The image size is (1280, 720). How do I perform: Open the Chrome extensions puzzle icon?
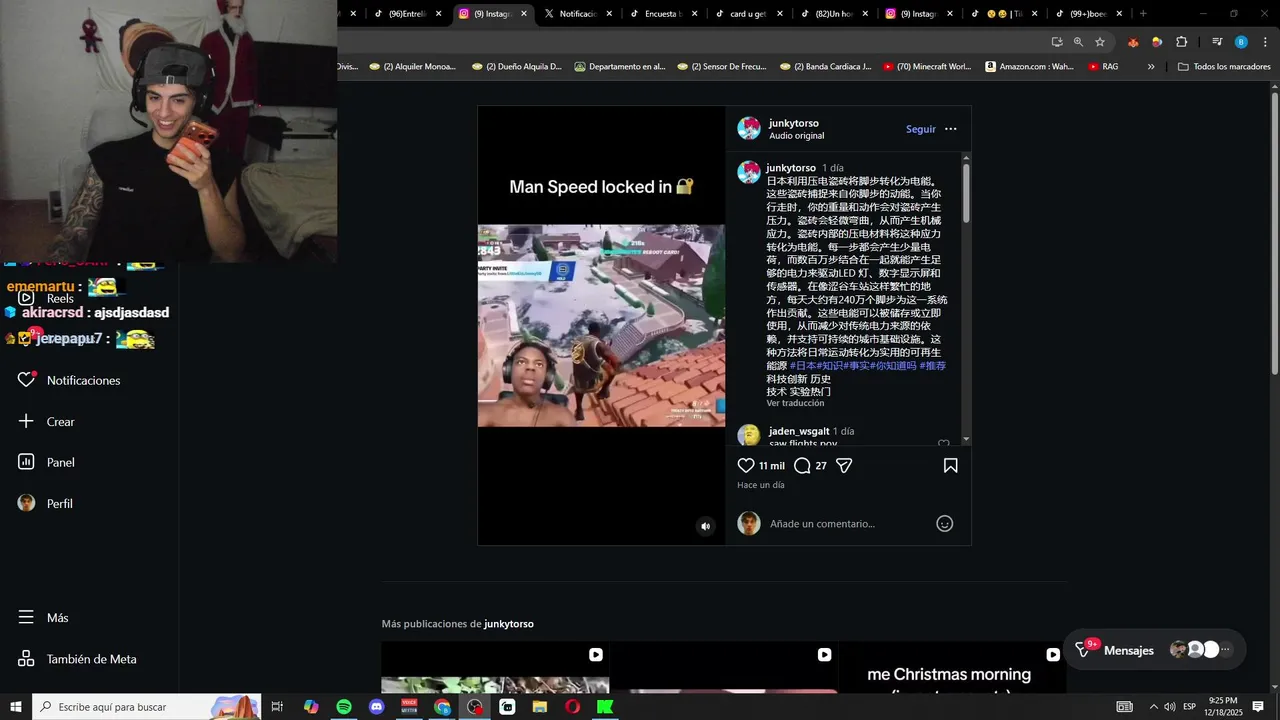coord(1181,42)
